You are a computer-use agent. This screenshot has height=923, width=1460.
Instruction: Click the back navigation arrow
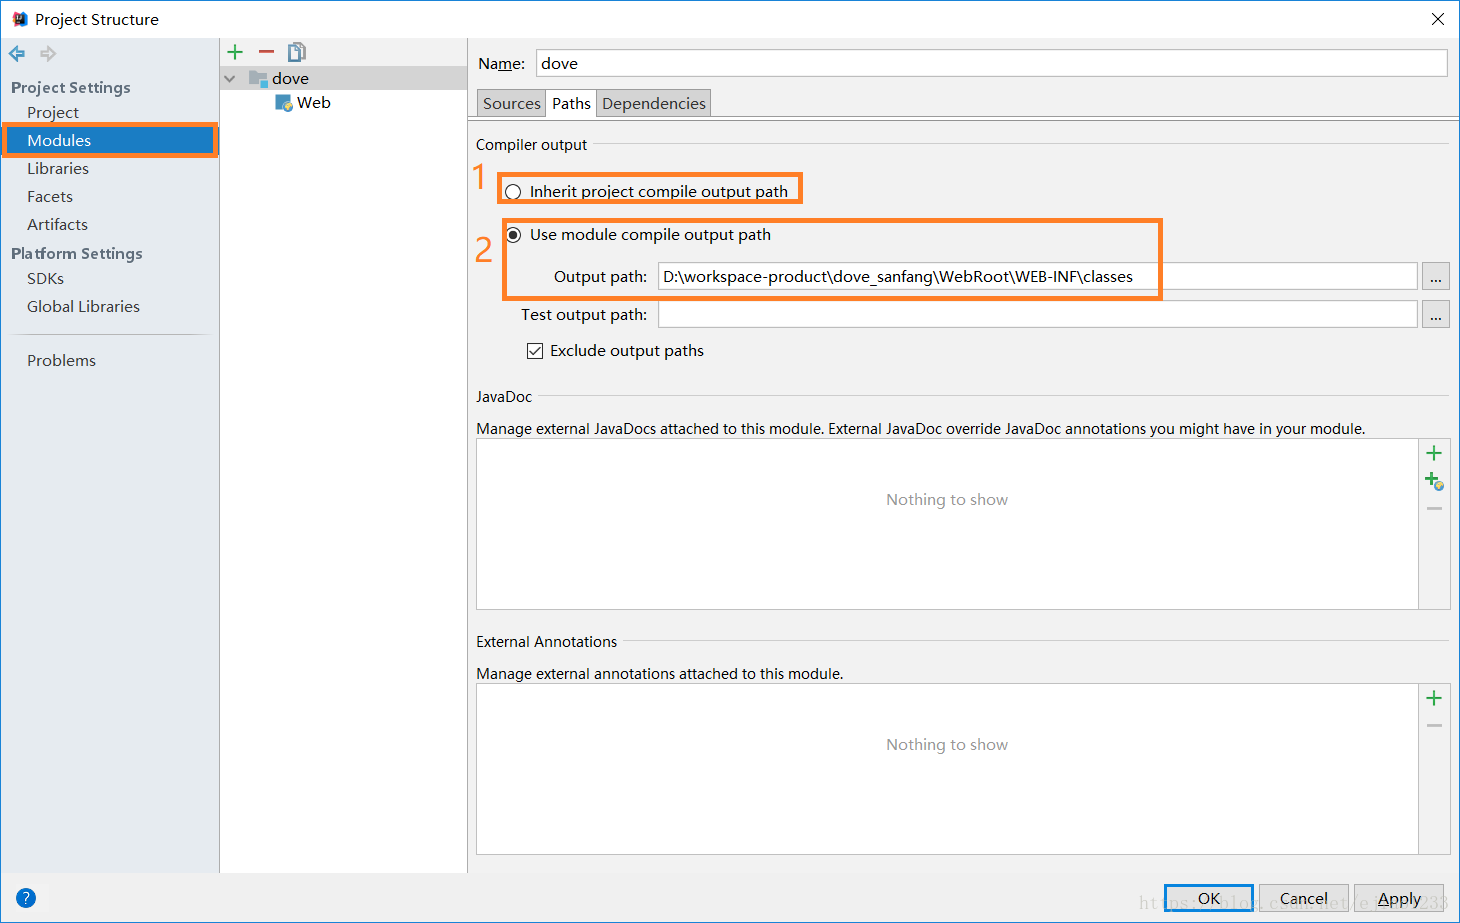point(16,53)
